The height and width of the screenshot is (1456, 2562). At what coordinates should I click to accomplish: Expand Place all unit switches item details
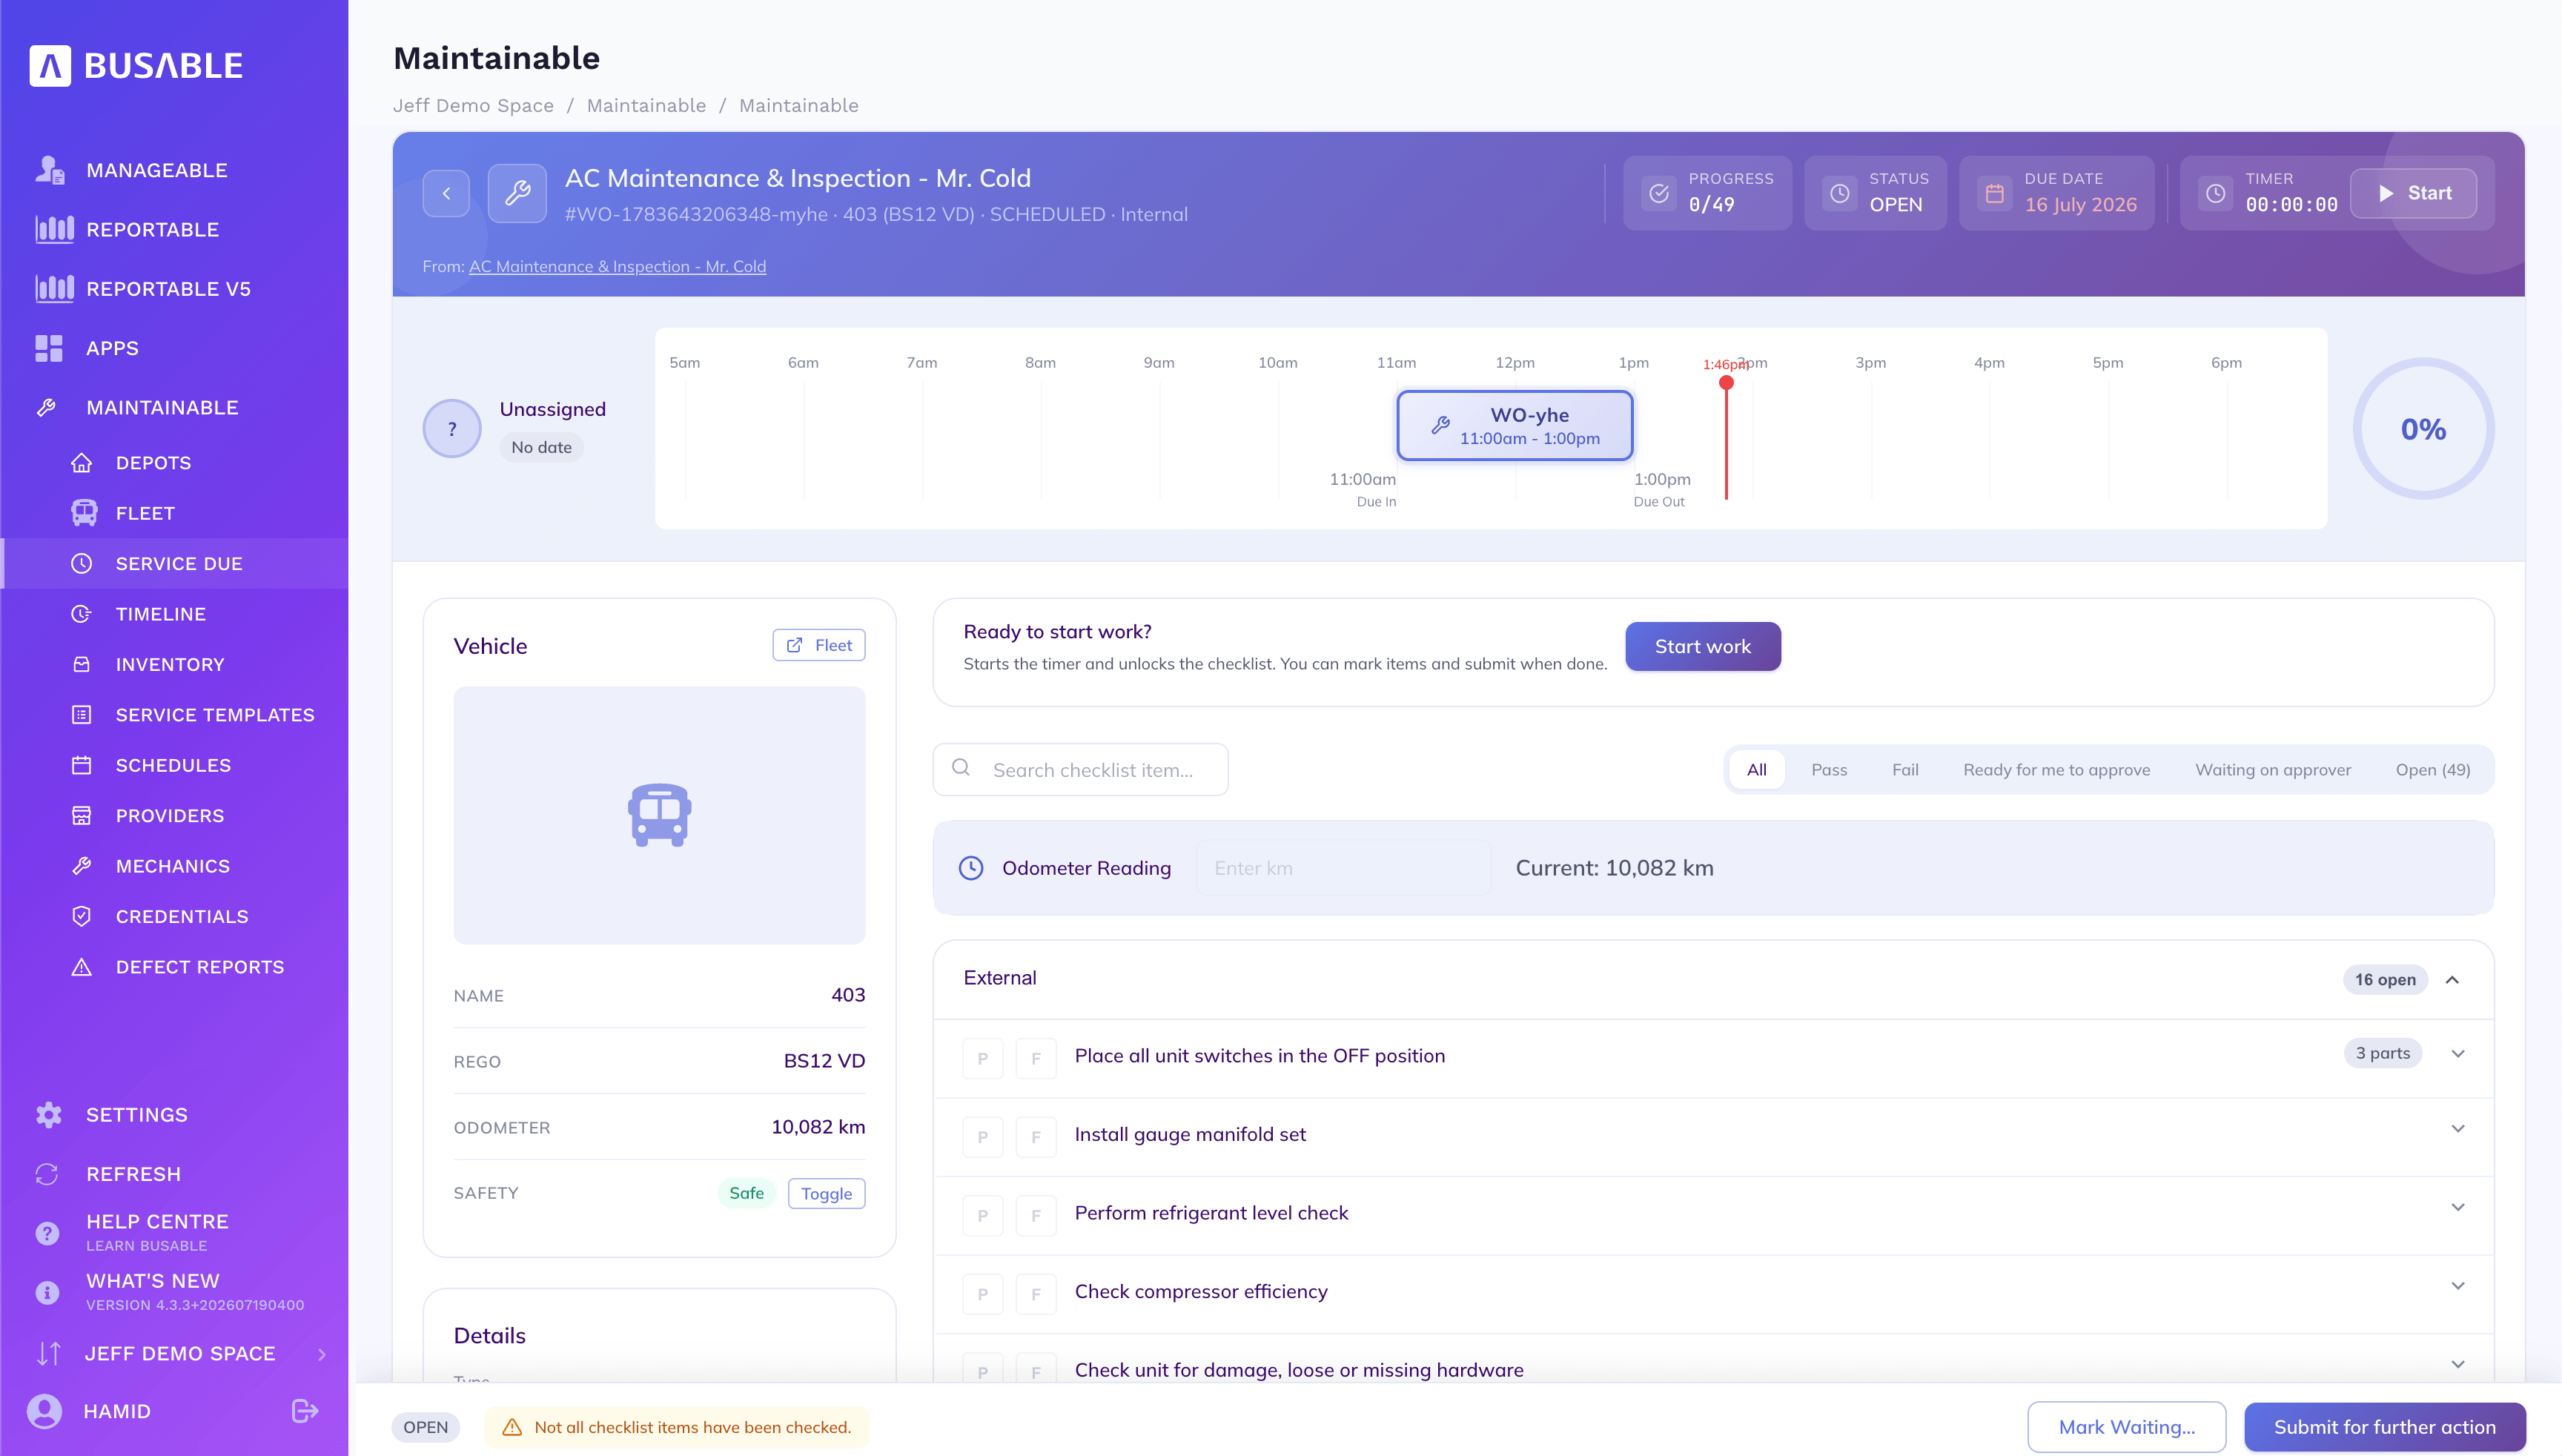click(x=2458, y=1054)
